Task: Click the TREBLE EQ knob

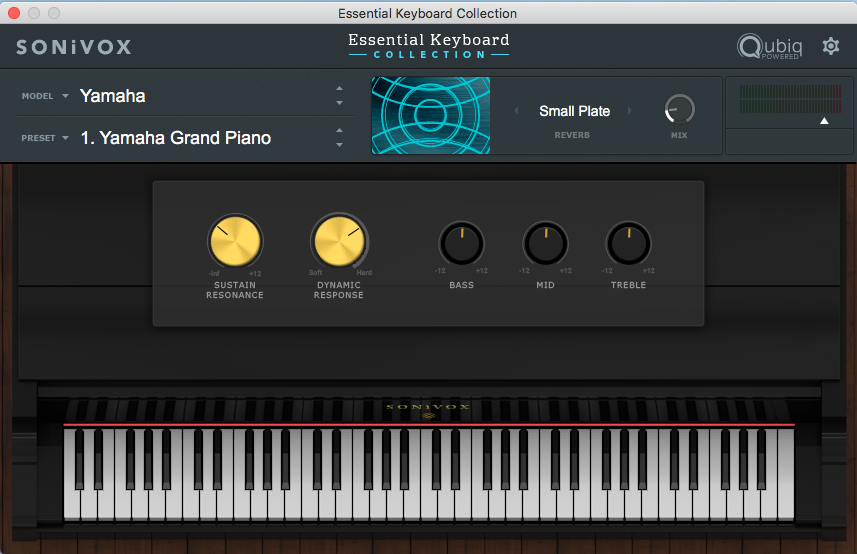Action: (629, 244)
